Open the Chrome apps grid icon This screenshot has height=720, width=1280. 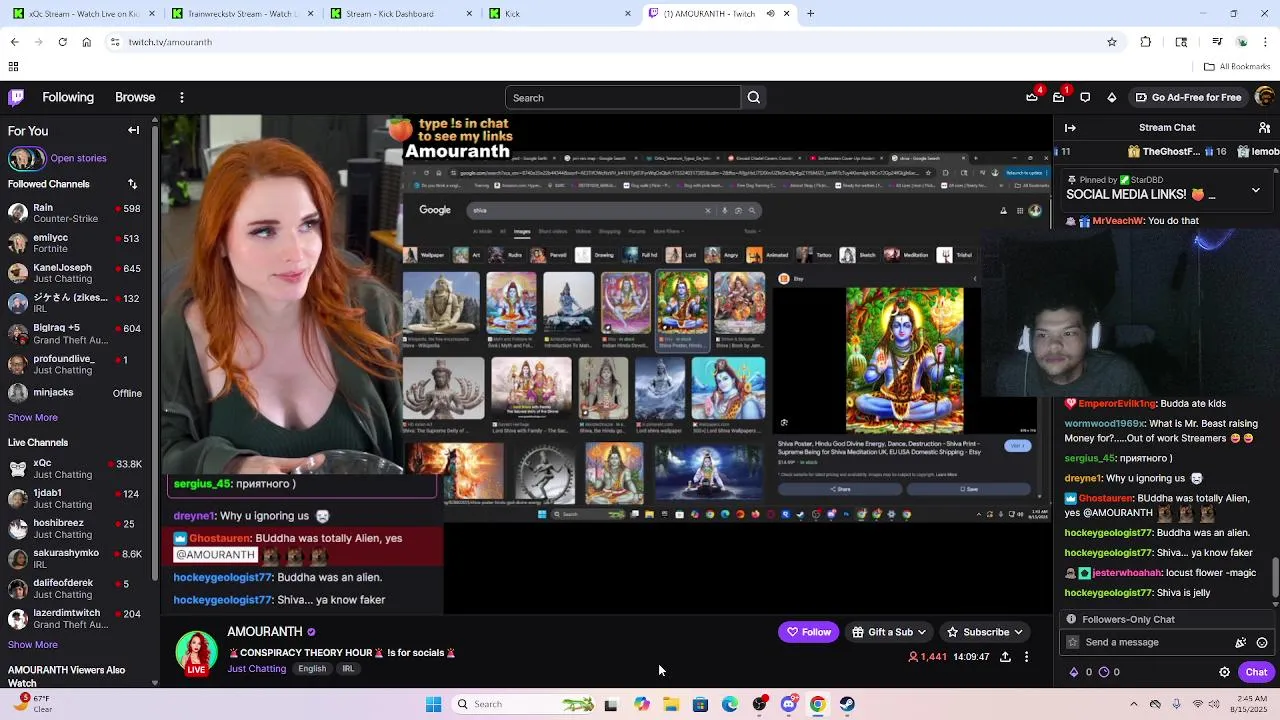[x=13, y=67]
